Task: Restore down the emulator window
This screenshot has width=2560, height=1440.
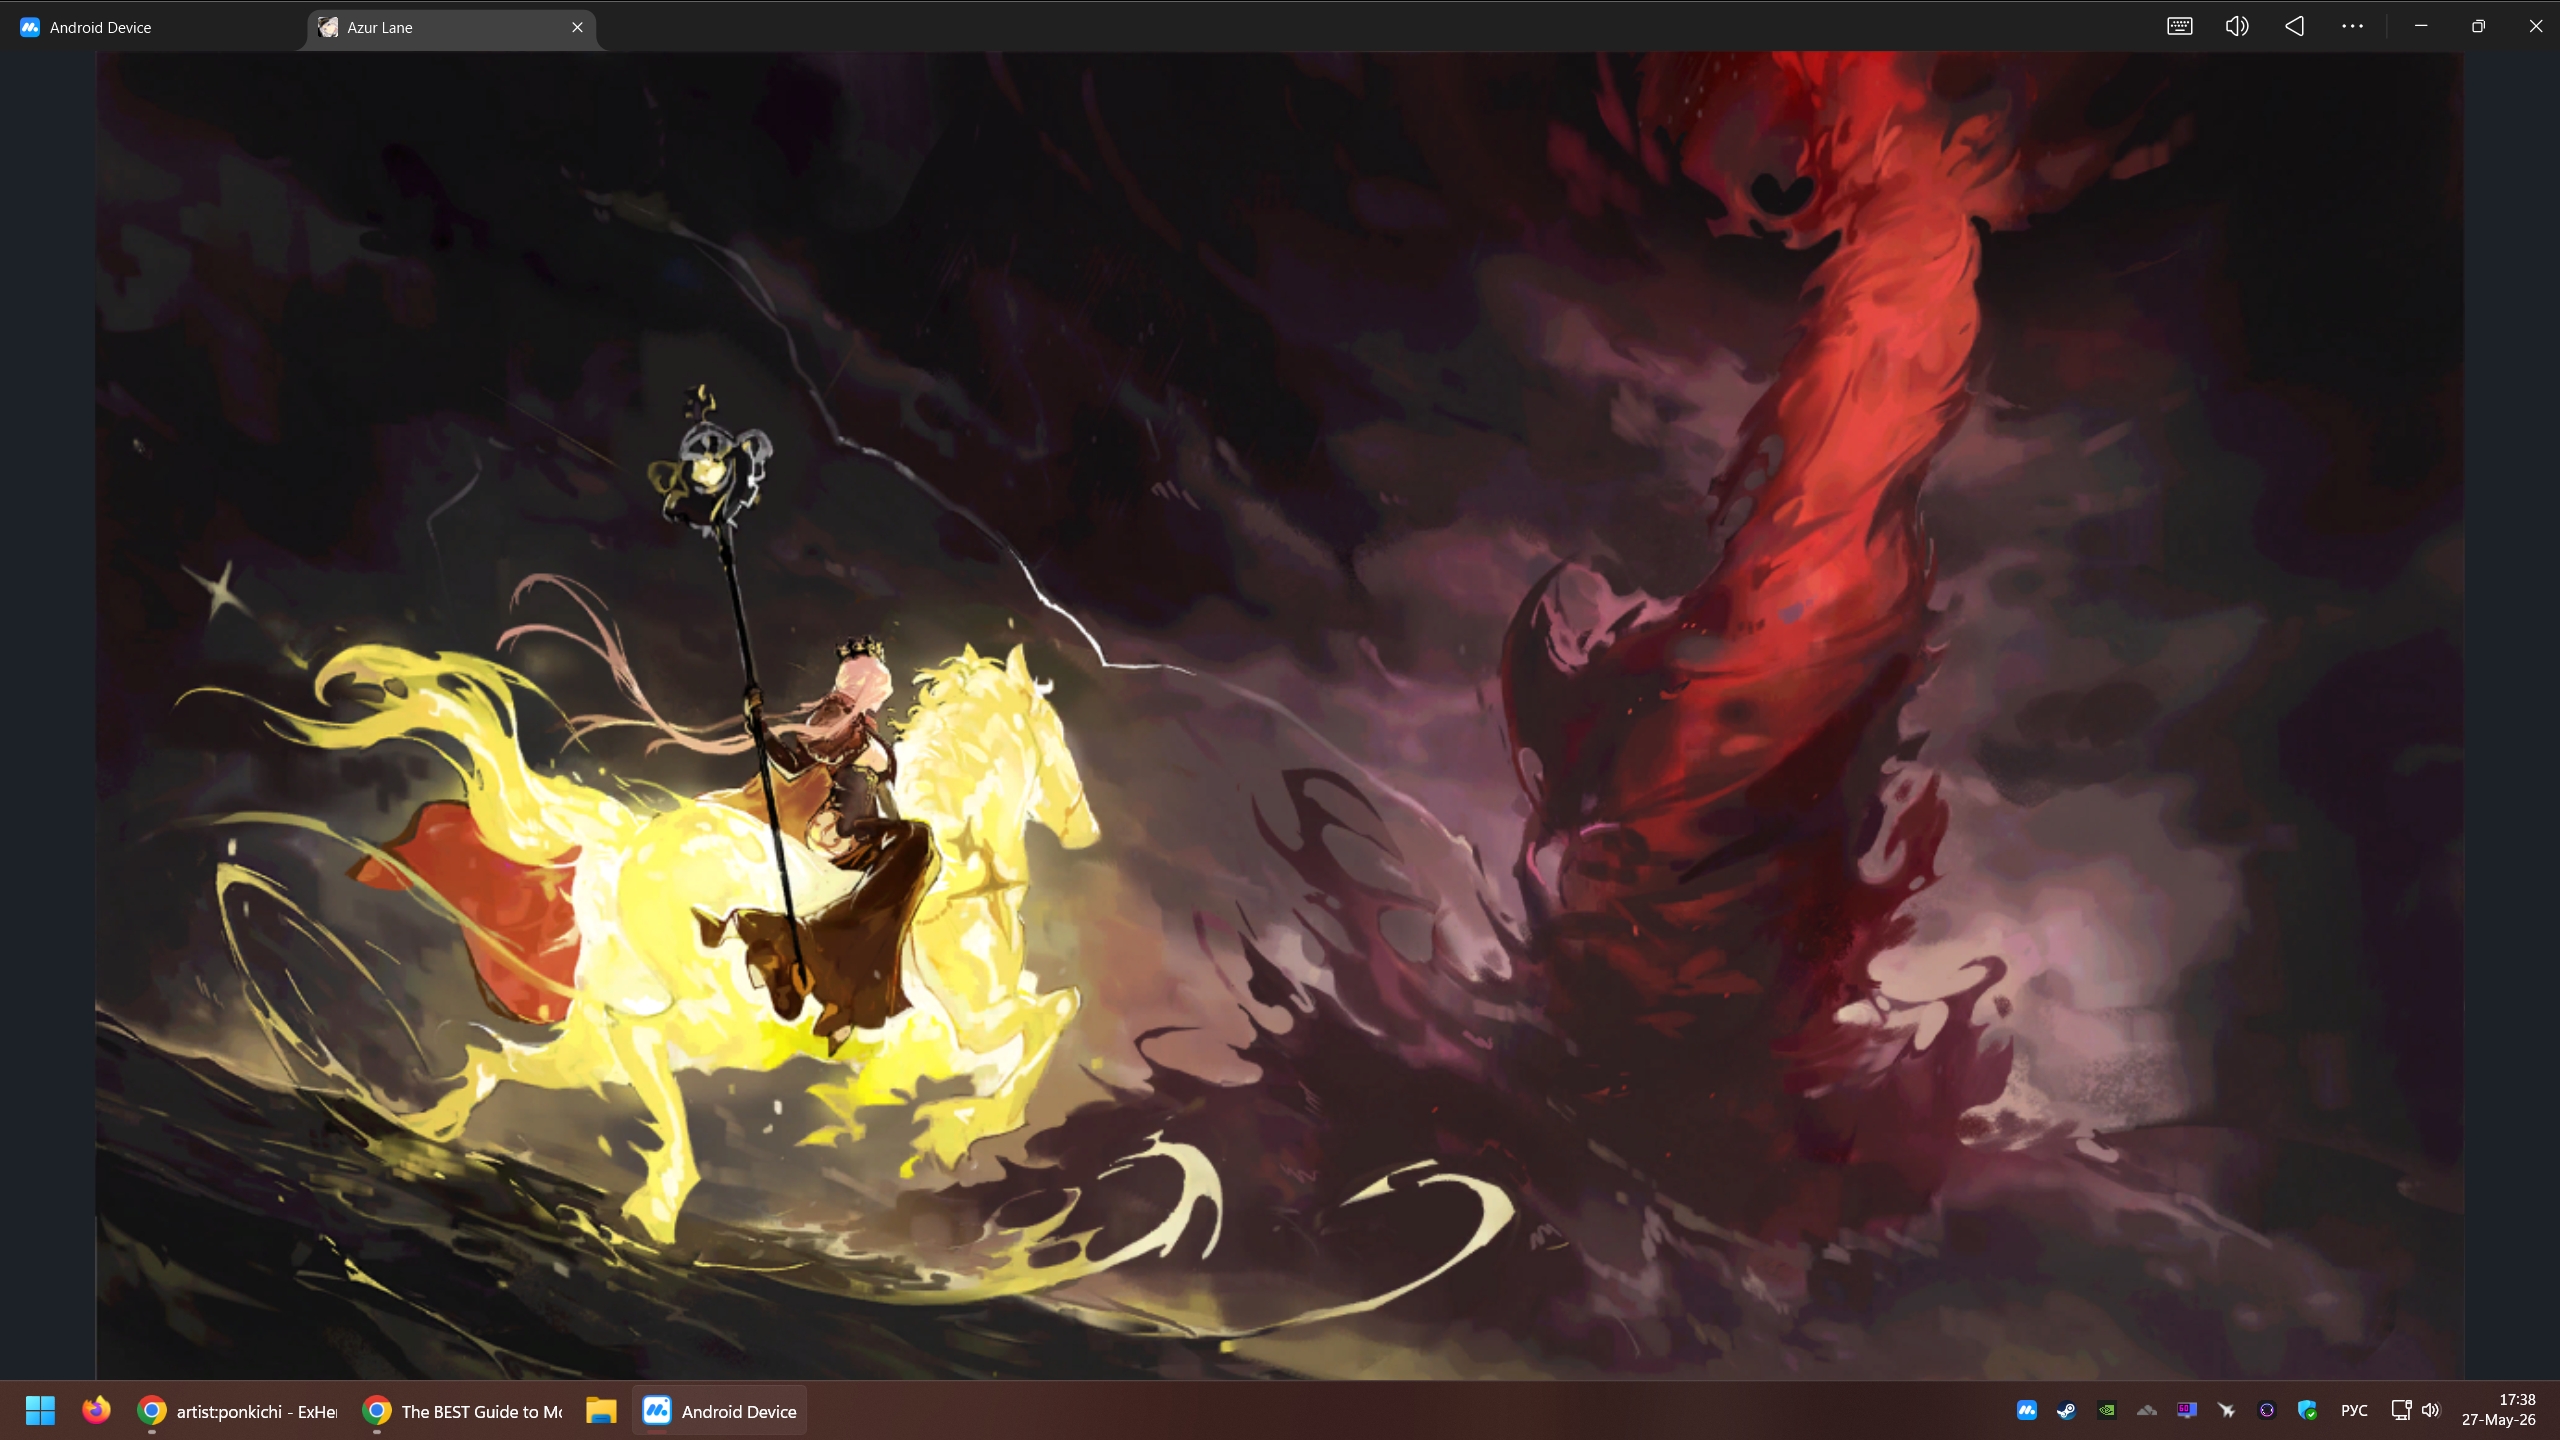Action: coord(2478,27)
